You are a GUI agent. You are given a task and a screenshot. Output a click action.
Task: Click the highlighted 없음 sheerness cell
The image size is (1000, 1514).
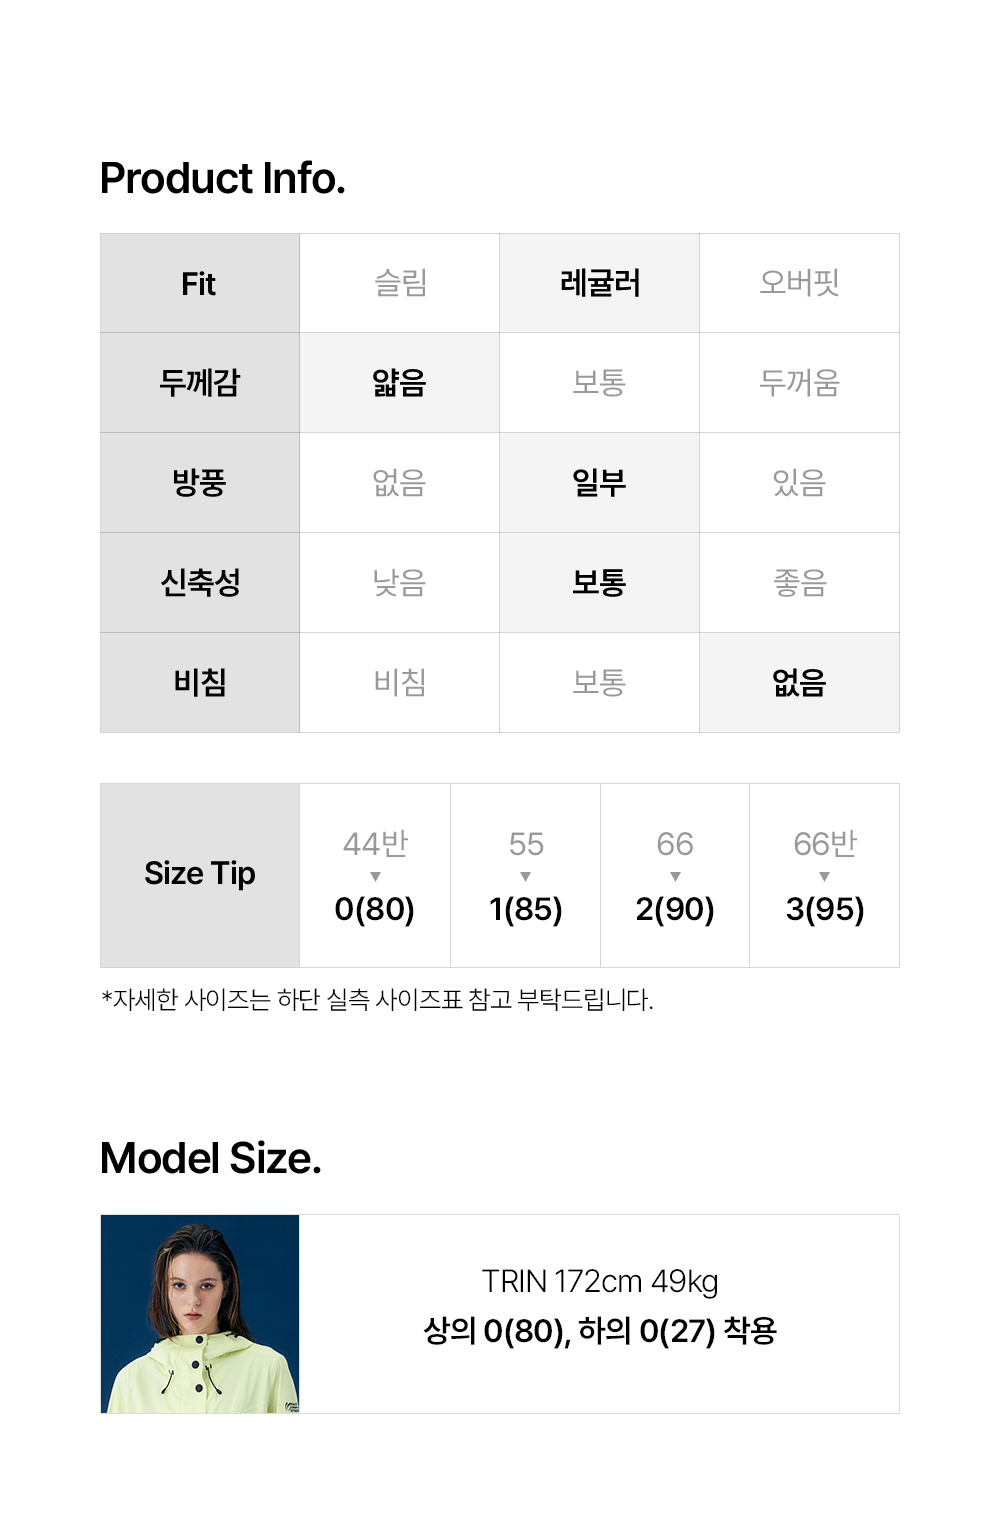[x=799, y=682]
